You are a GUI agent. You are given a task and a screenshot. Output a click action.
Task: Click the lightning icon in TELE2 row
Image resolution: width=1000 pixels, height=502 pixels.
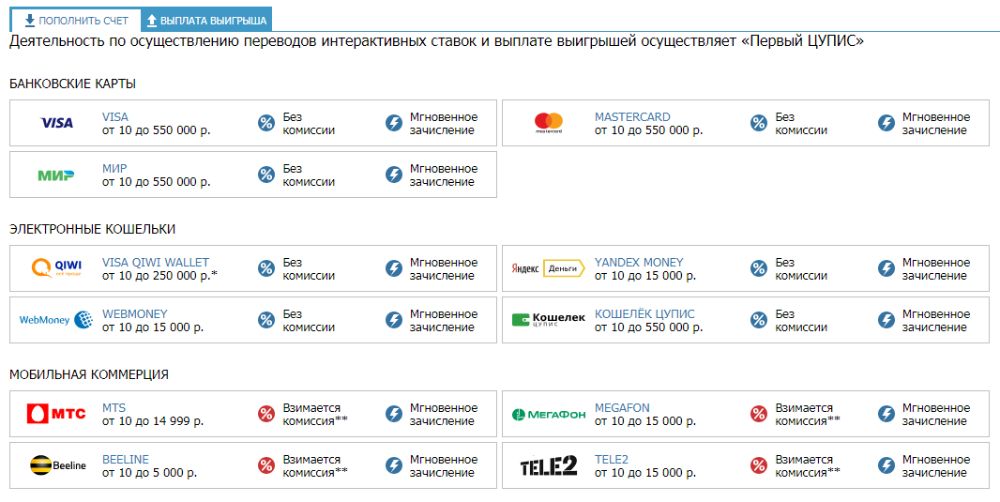point(886,466)
